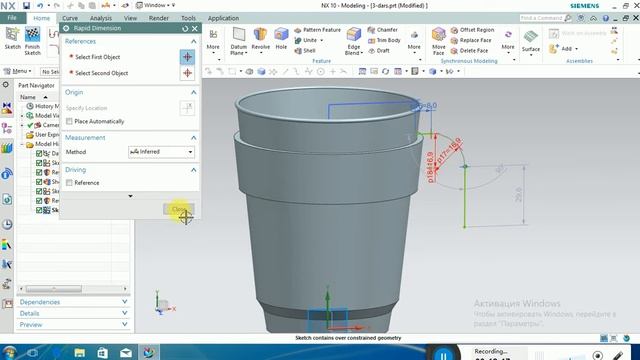Click the Unite boolean tool
Screen dimensions: 640x360
(306, 40)
